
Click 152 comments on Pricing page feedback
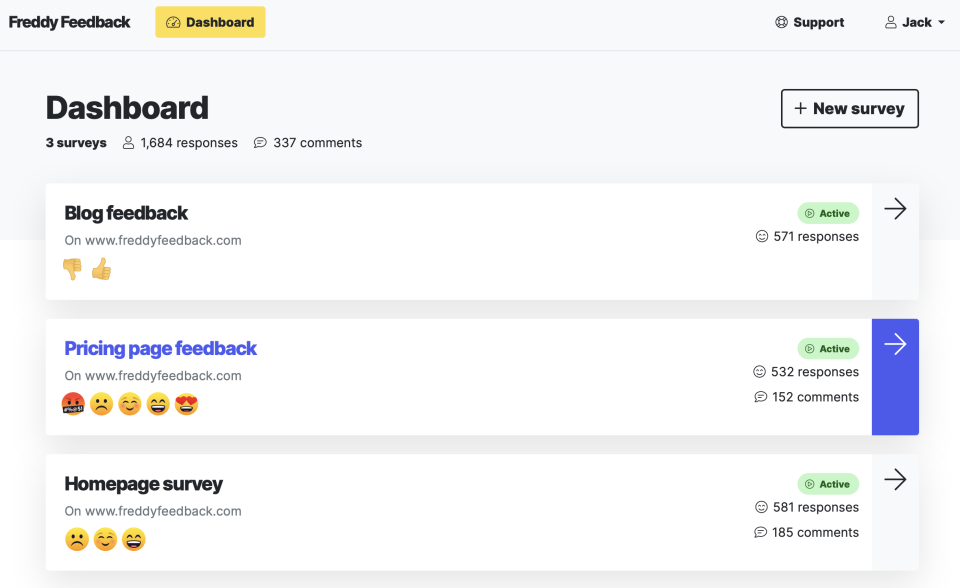point(806,397)
